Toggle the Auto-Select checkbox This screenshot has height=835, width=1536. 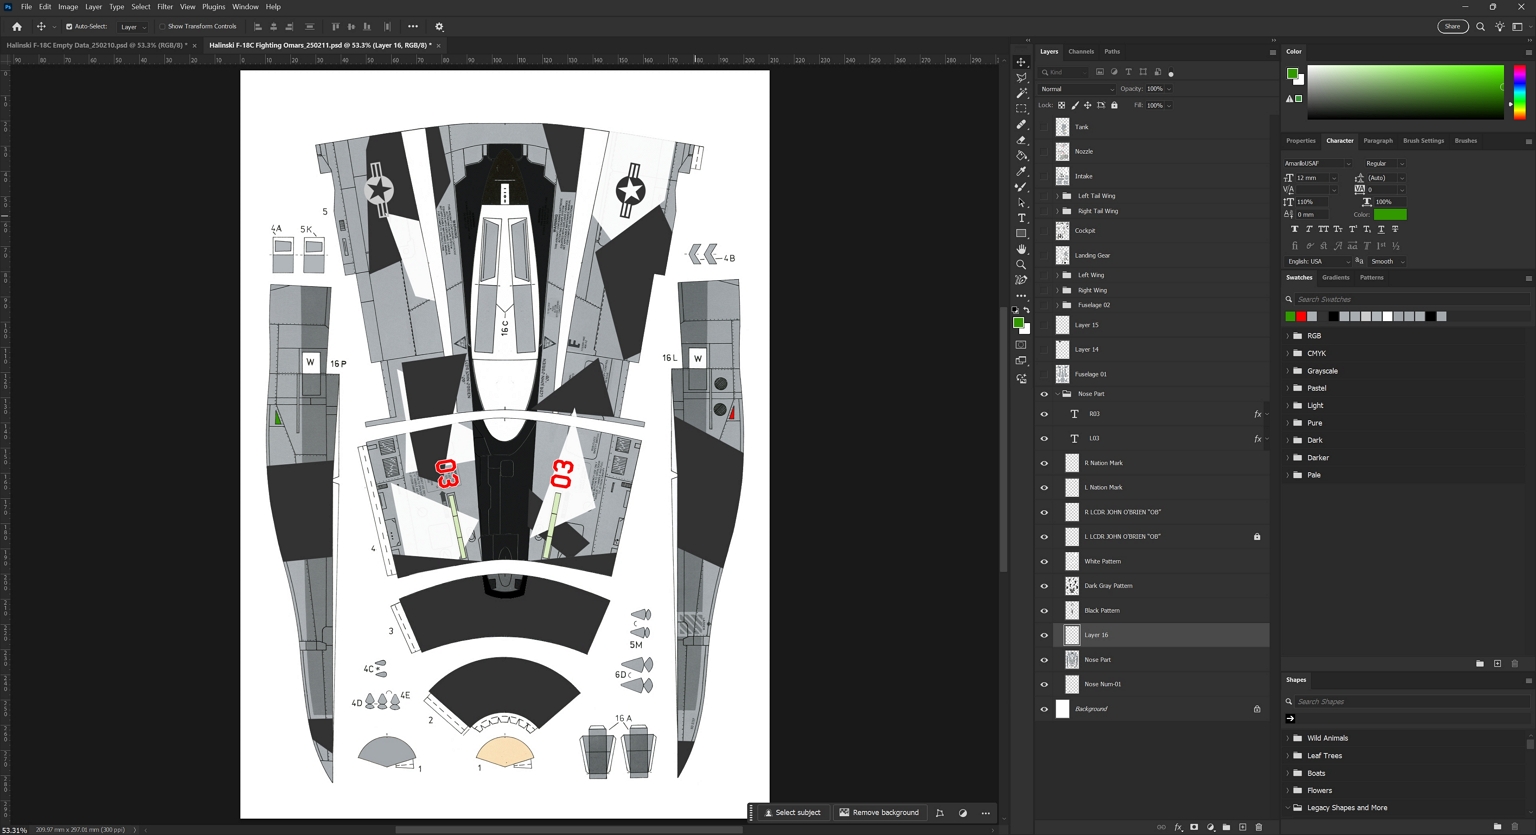tap(69, 27)
